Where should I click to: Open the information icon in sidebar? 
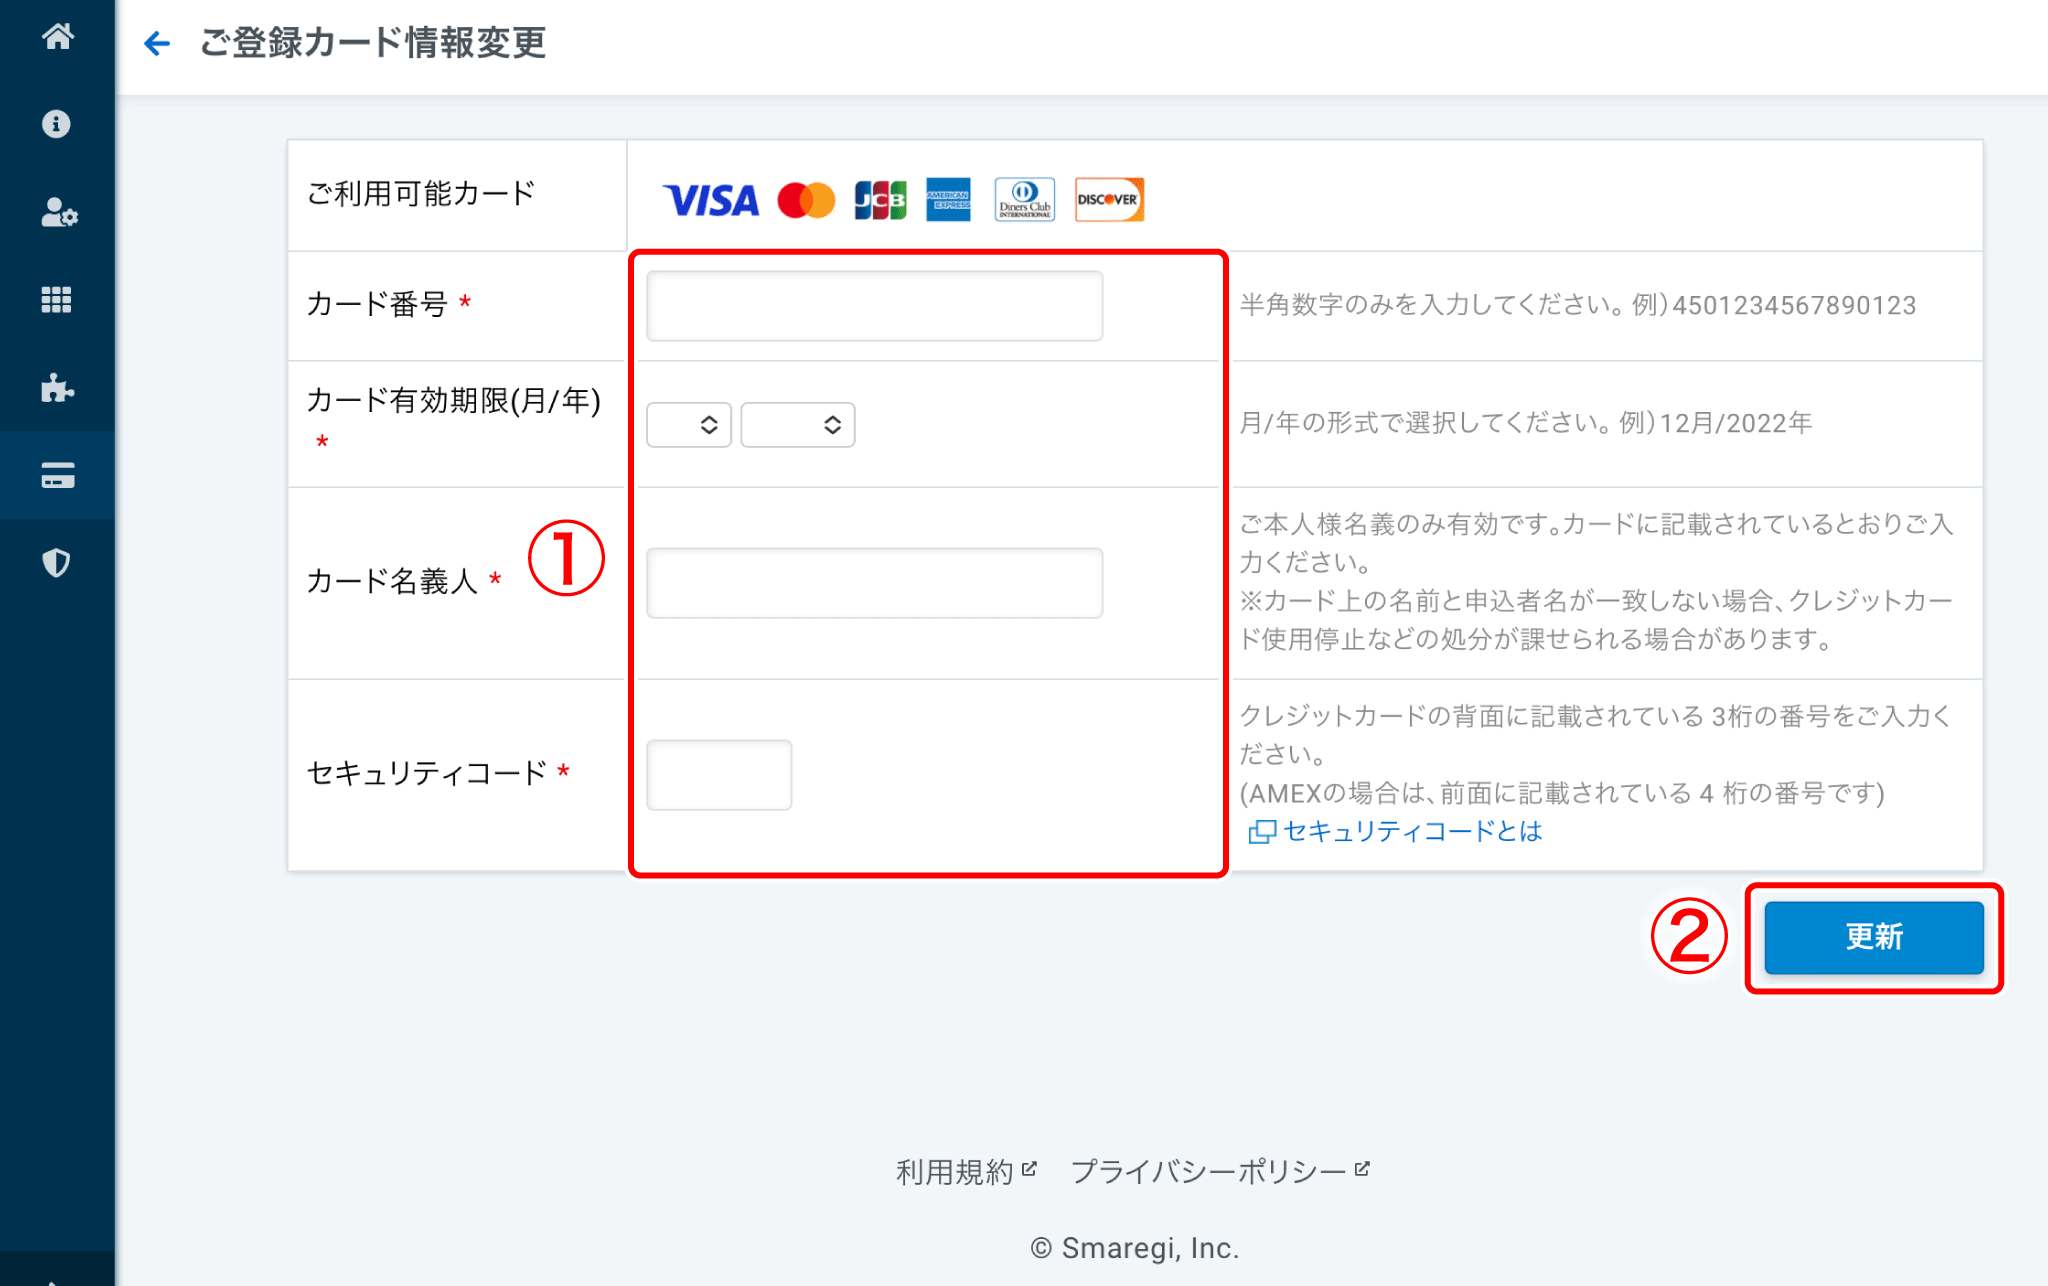(x=57, y=124)
